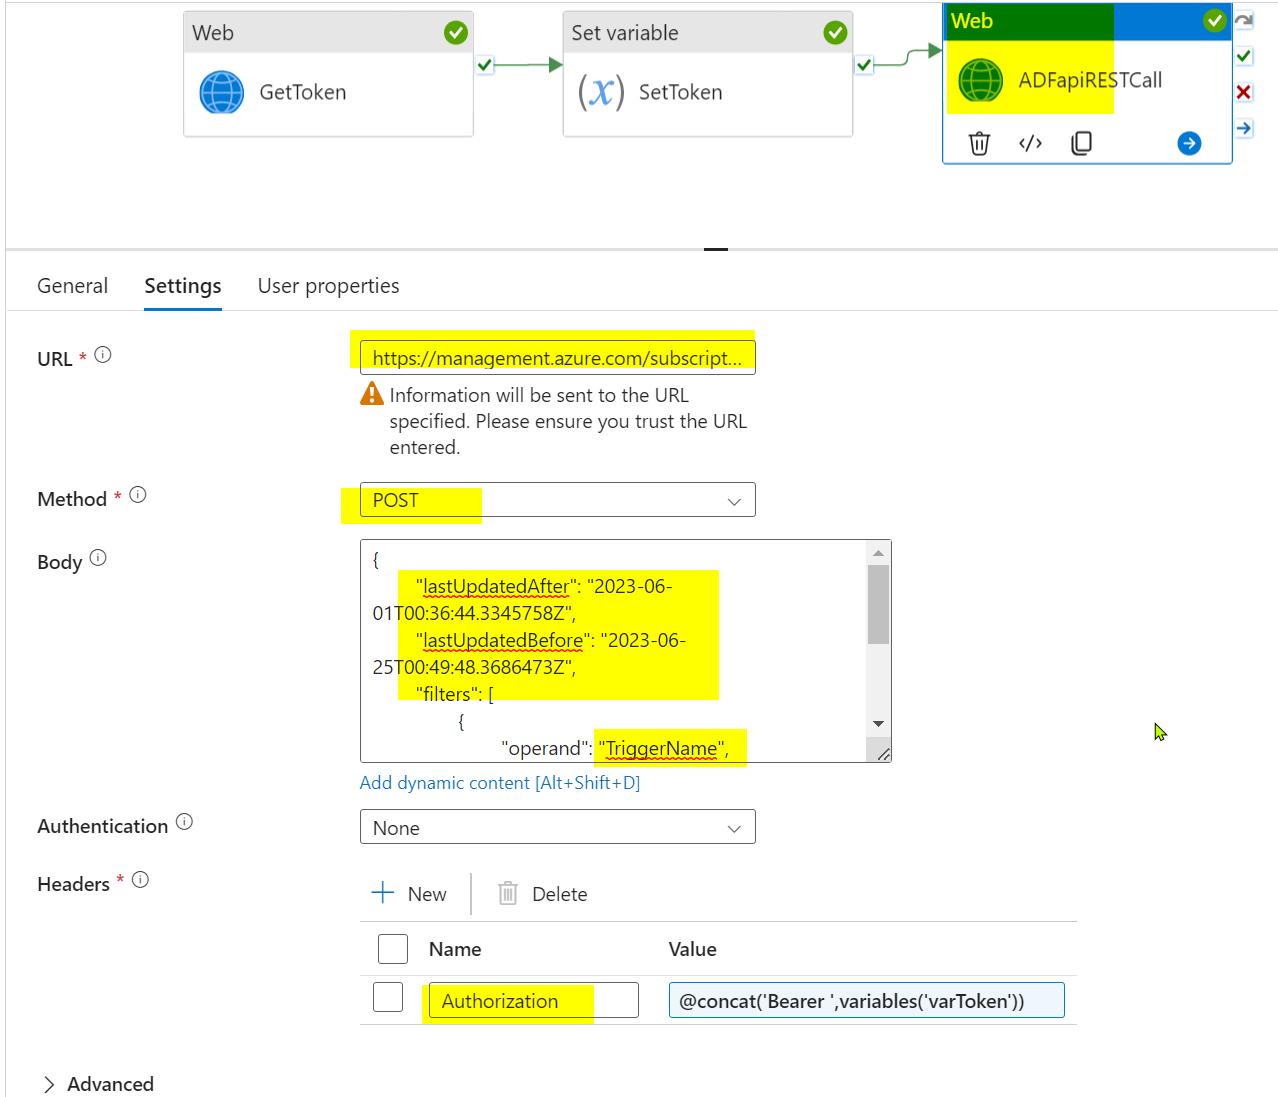This screenshot has height=1097, width=1278.
Task: Click the info icon next to URL
Action: [103, 354]
